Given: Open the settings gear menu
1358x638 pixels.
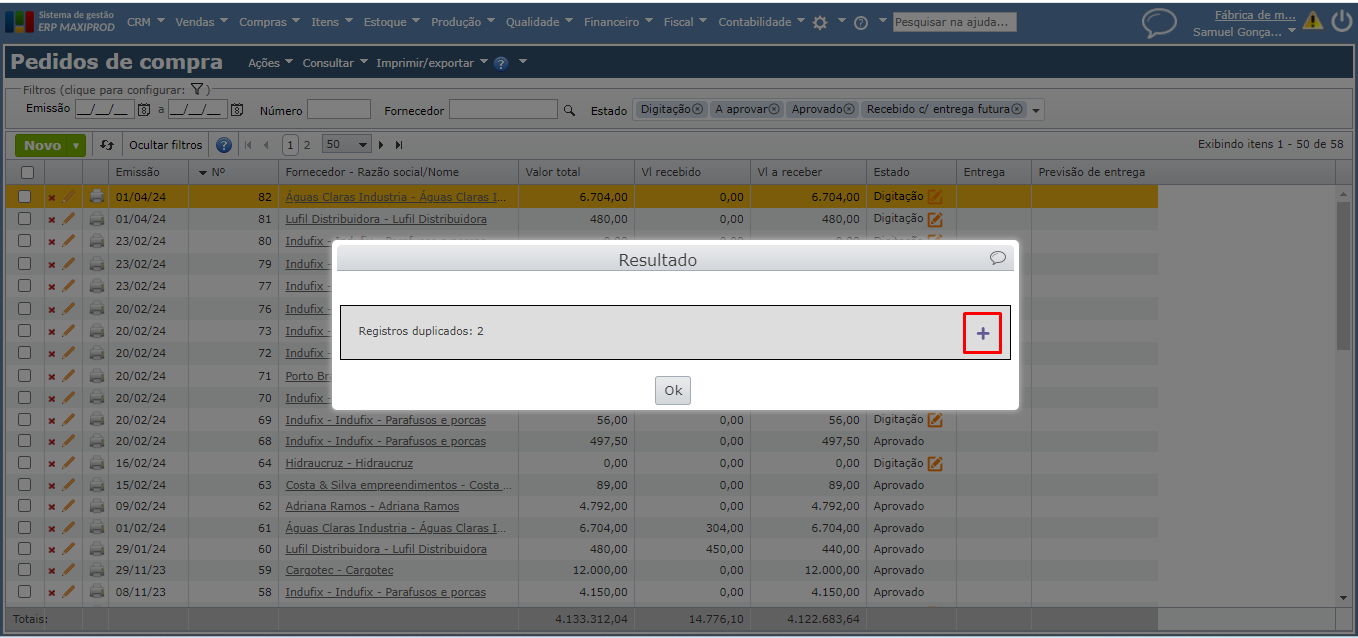Looking at the screenshot, I should [820, 22].
